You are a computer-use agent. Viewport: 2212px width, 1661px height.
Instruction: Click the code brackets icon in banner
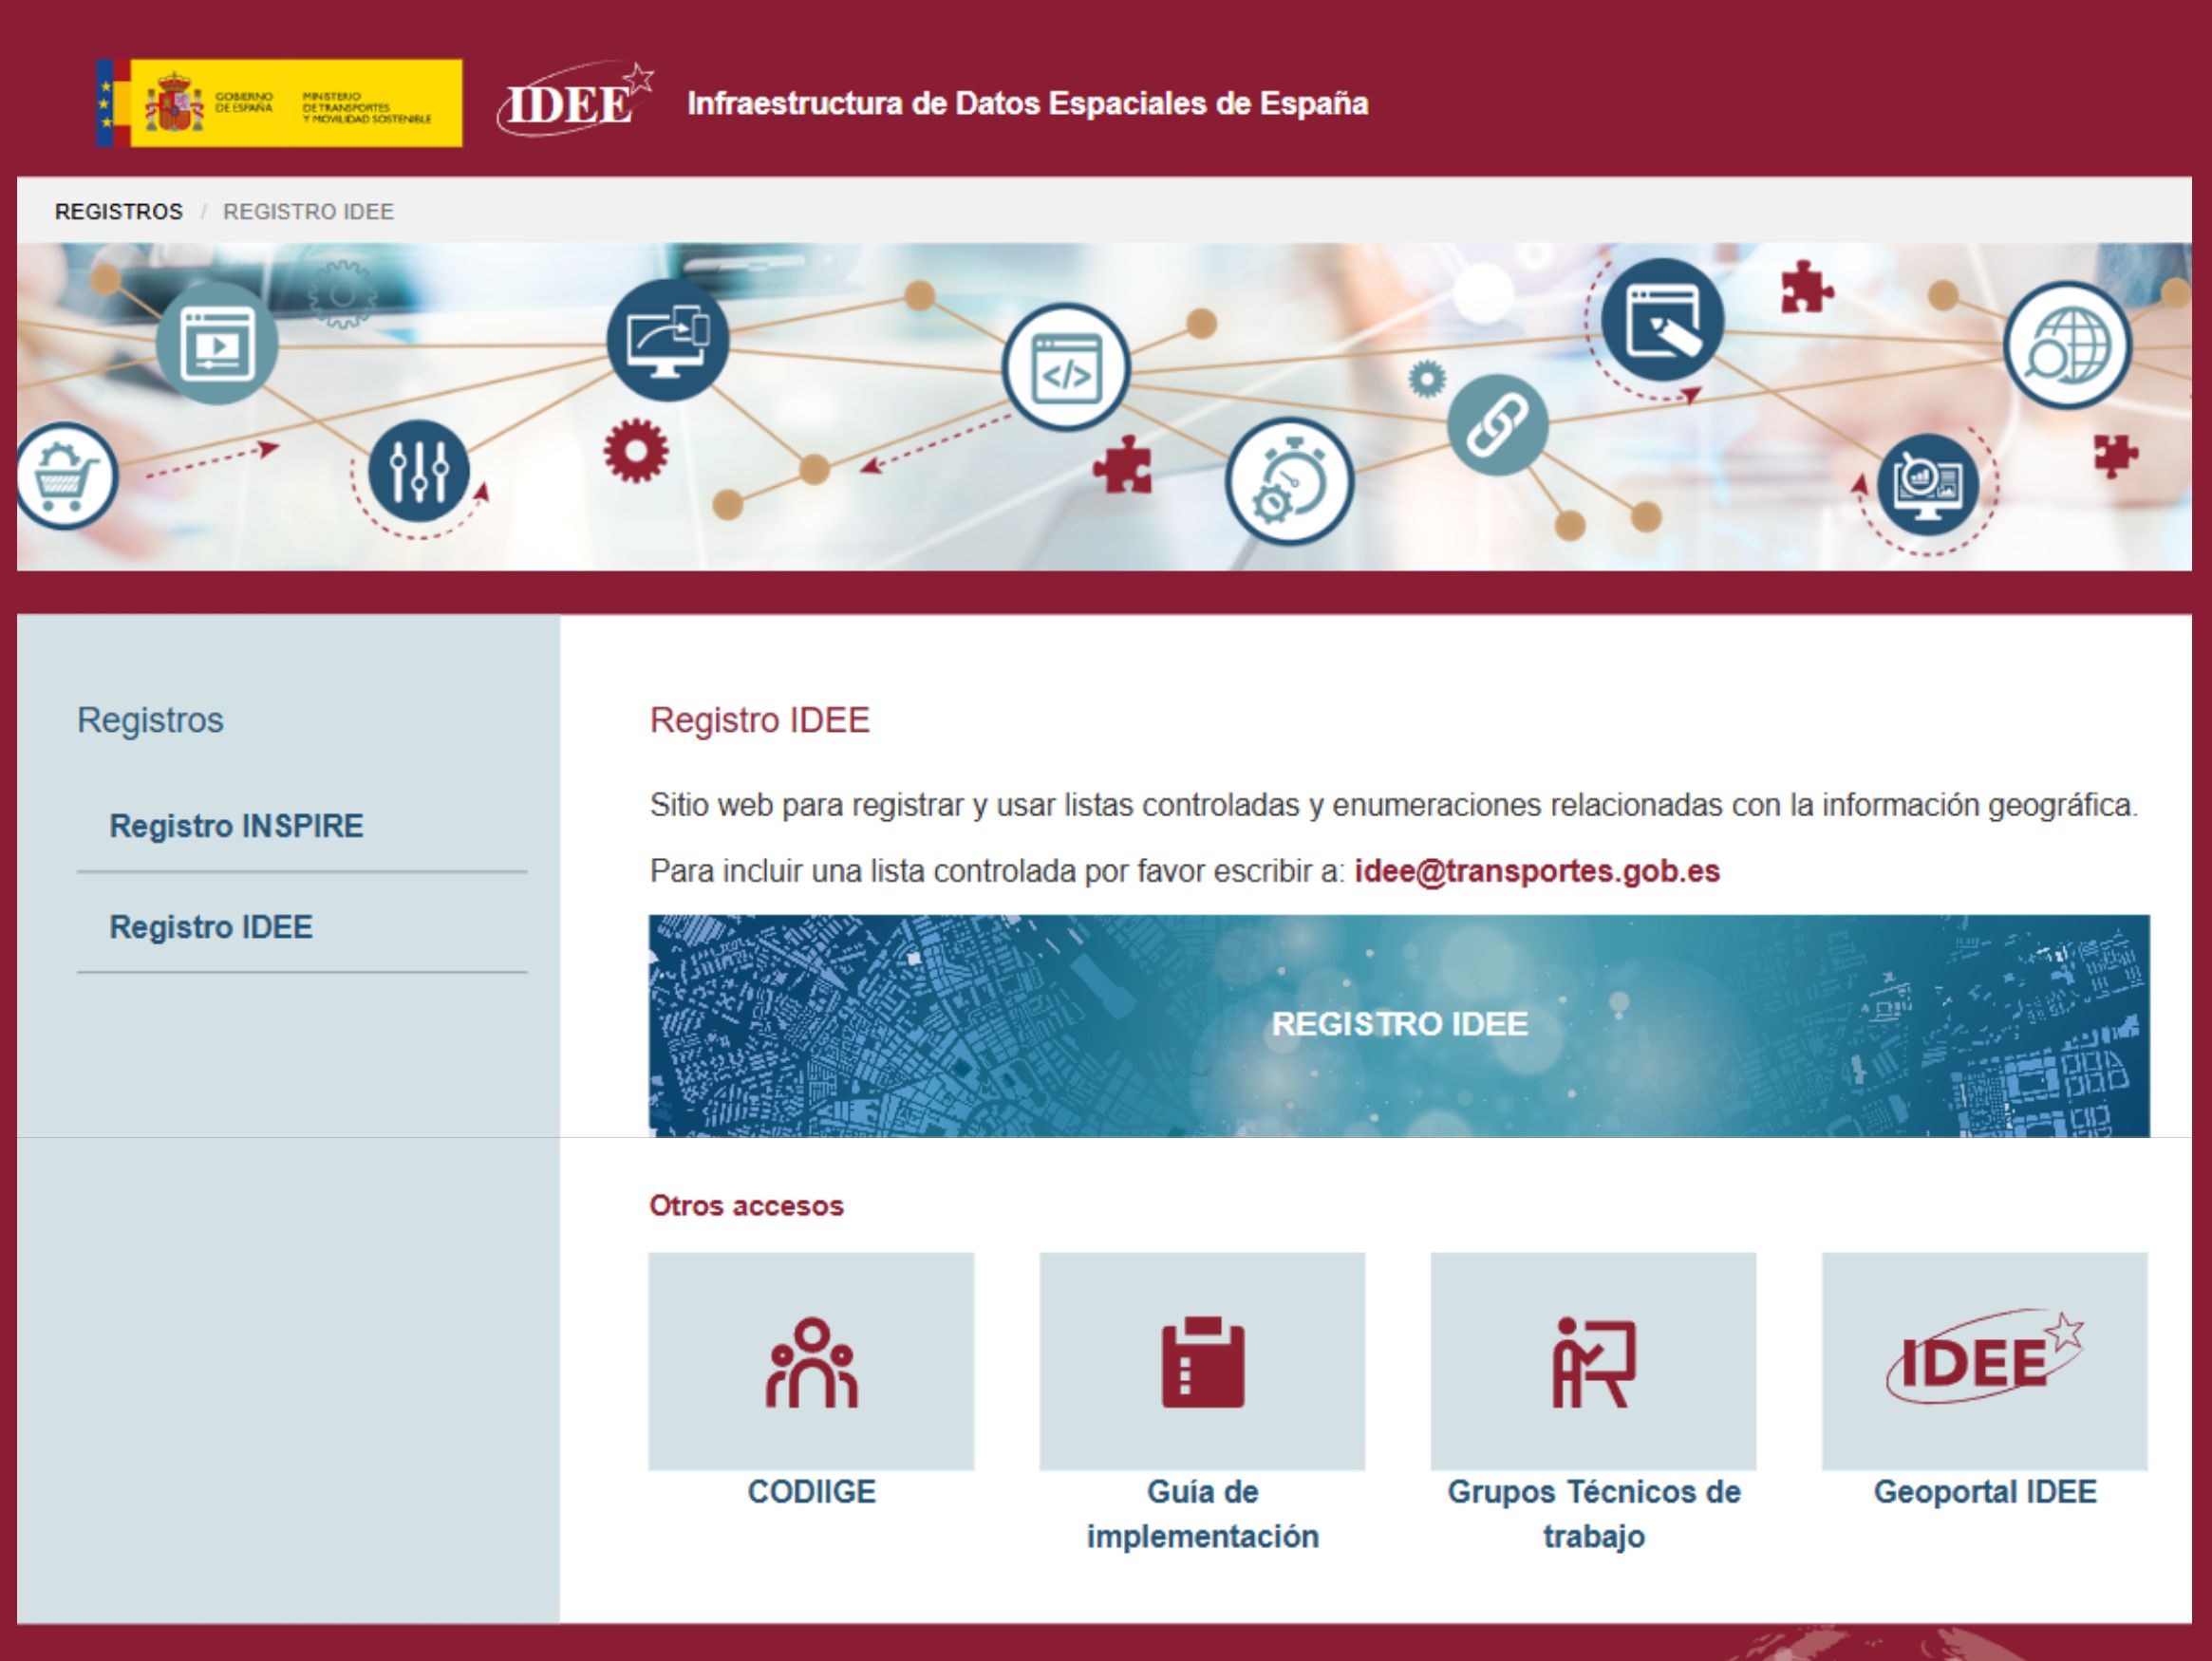1066,369
